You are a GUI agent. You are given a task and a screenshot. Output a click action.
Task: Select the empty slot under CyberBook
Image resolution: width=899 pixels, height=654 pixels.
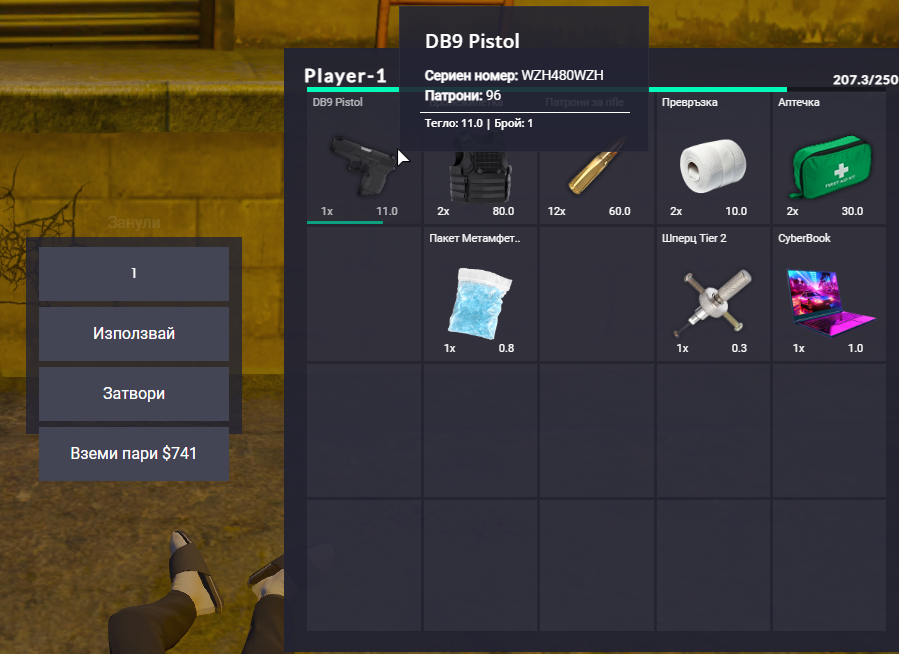(x=829, y=430)
